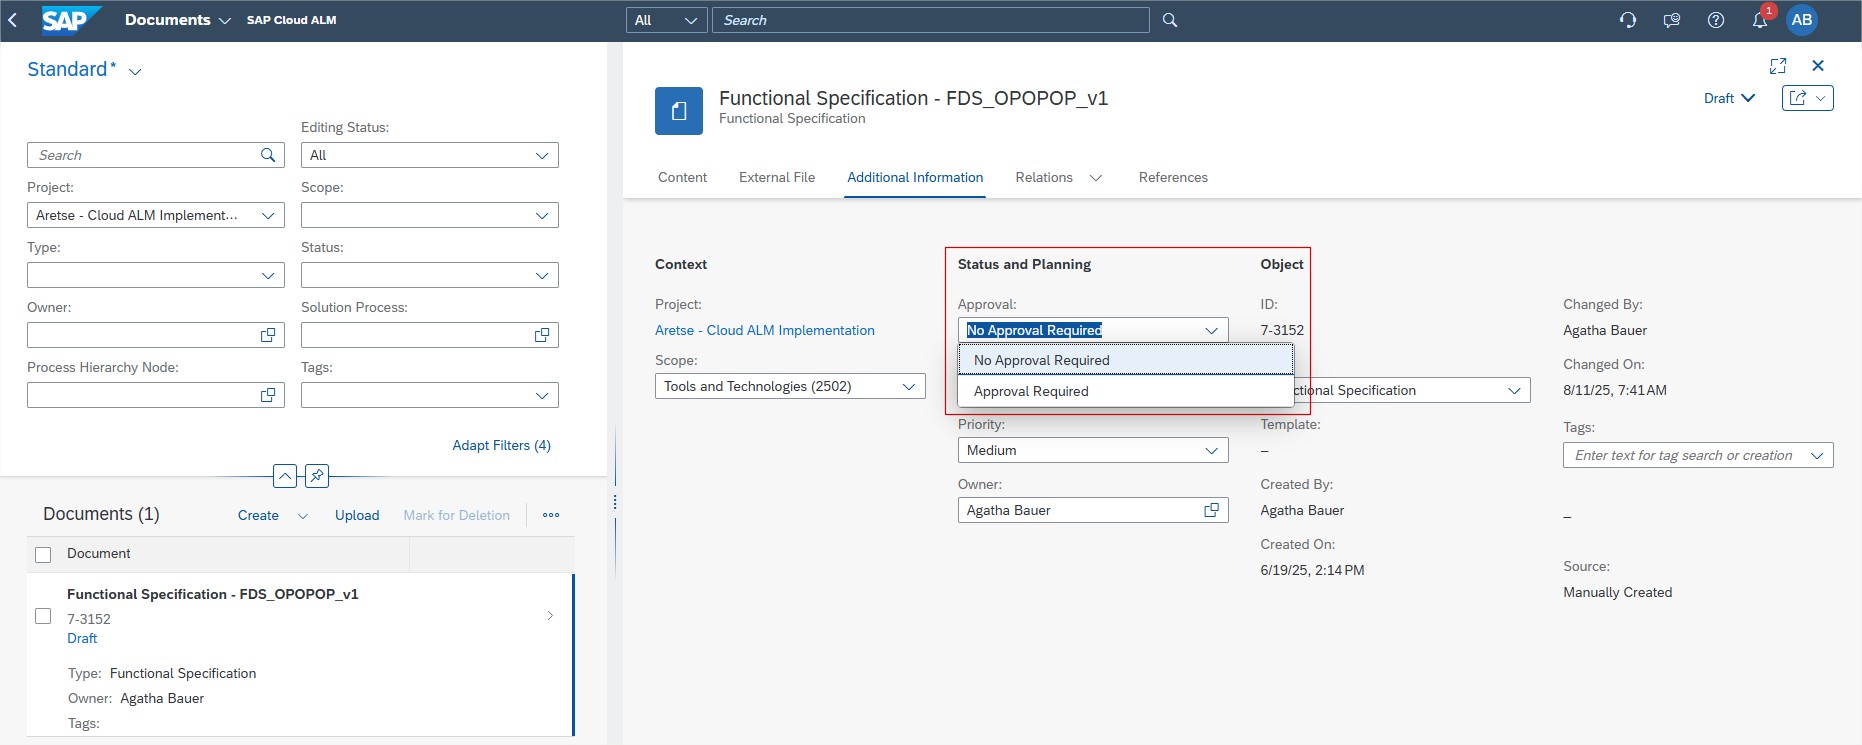Screen dimensions: 1862x745
Task: Click the notifications bell icon
Action: tap(1759, 20)
